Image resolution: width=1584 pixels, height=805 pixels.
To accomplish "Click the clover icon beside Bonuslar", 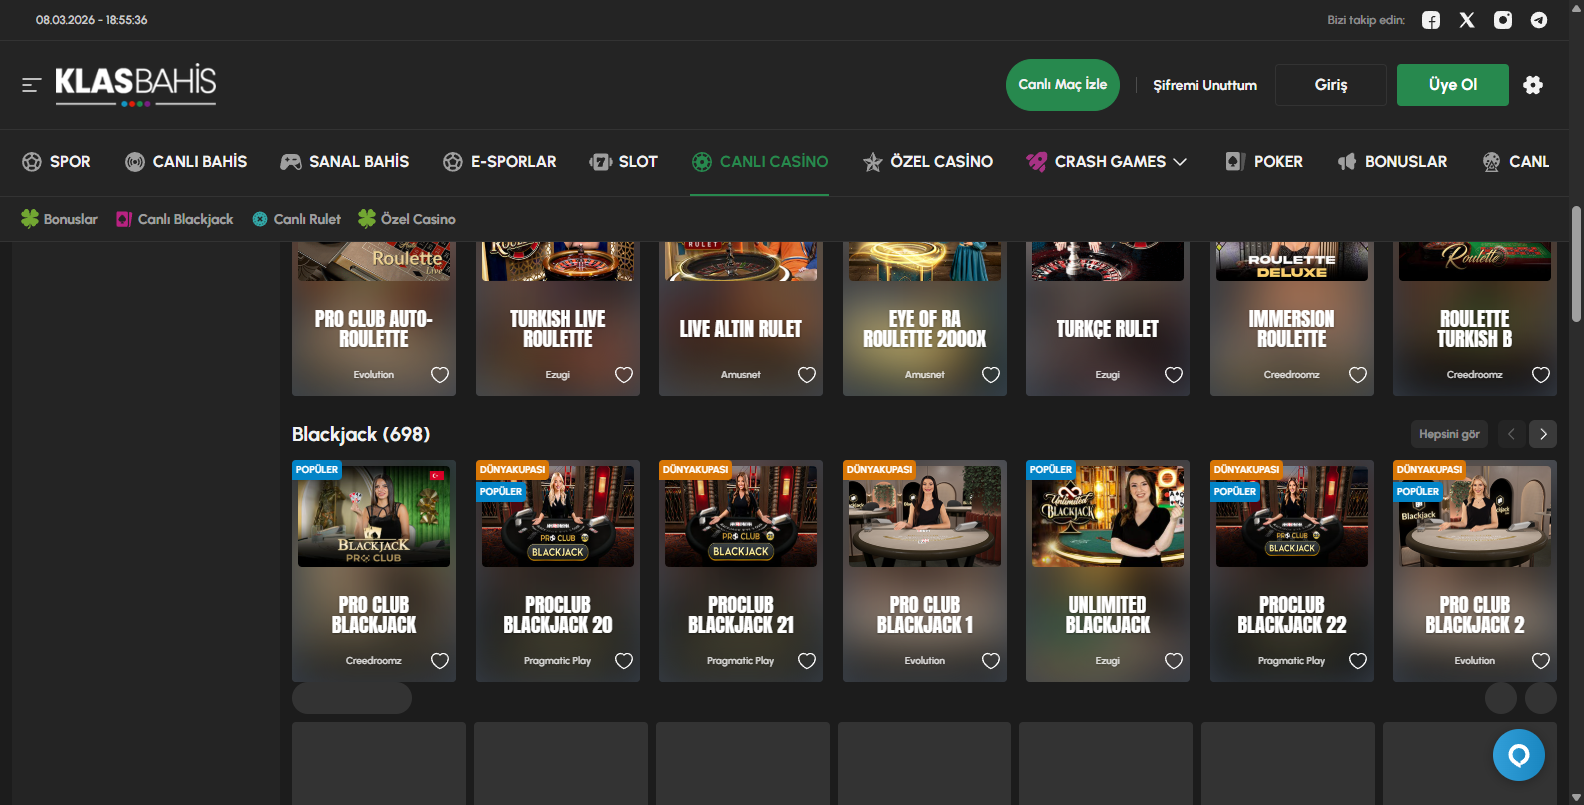I will coord(30,218).
